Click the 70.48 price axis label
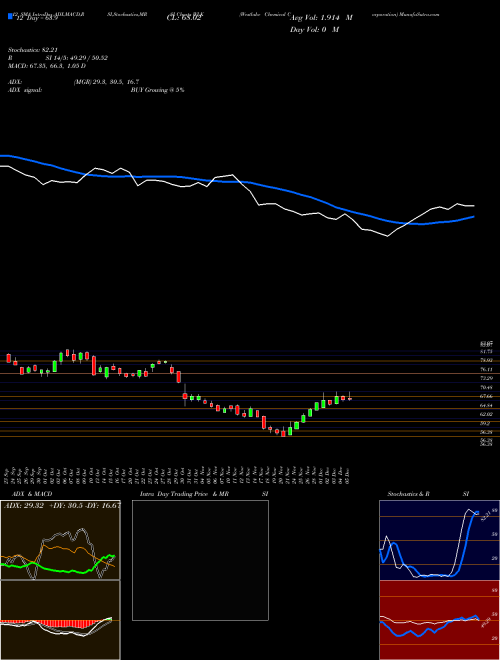Screen dimensions: 500x660 [x=487, y=387]
